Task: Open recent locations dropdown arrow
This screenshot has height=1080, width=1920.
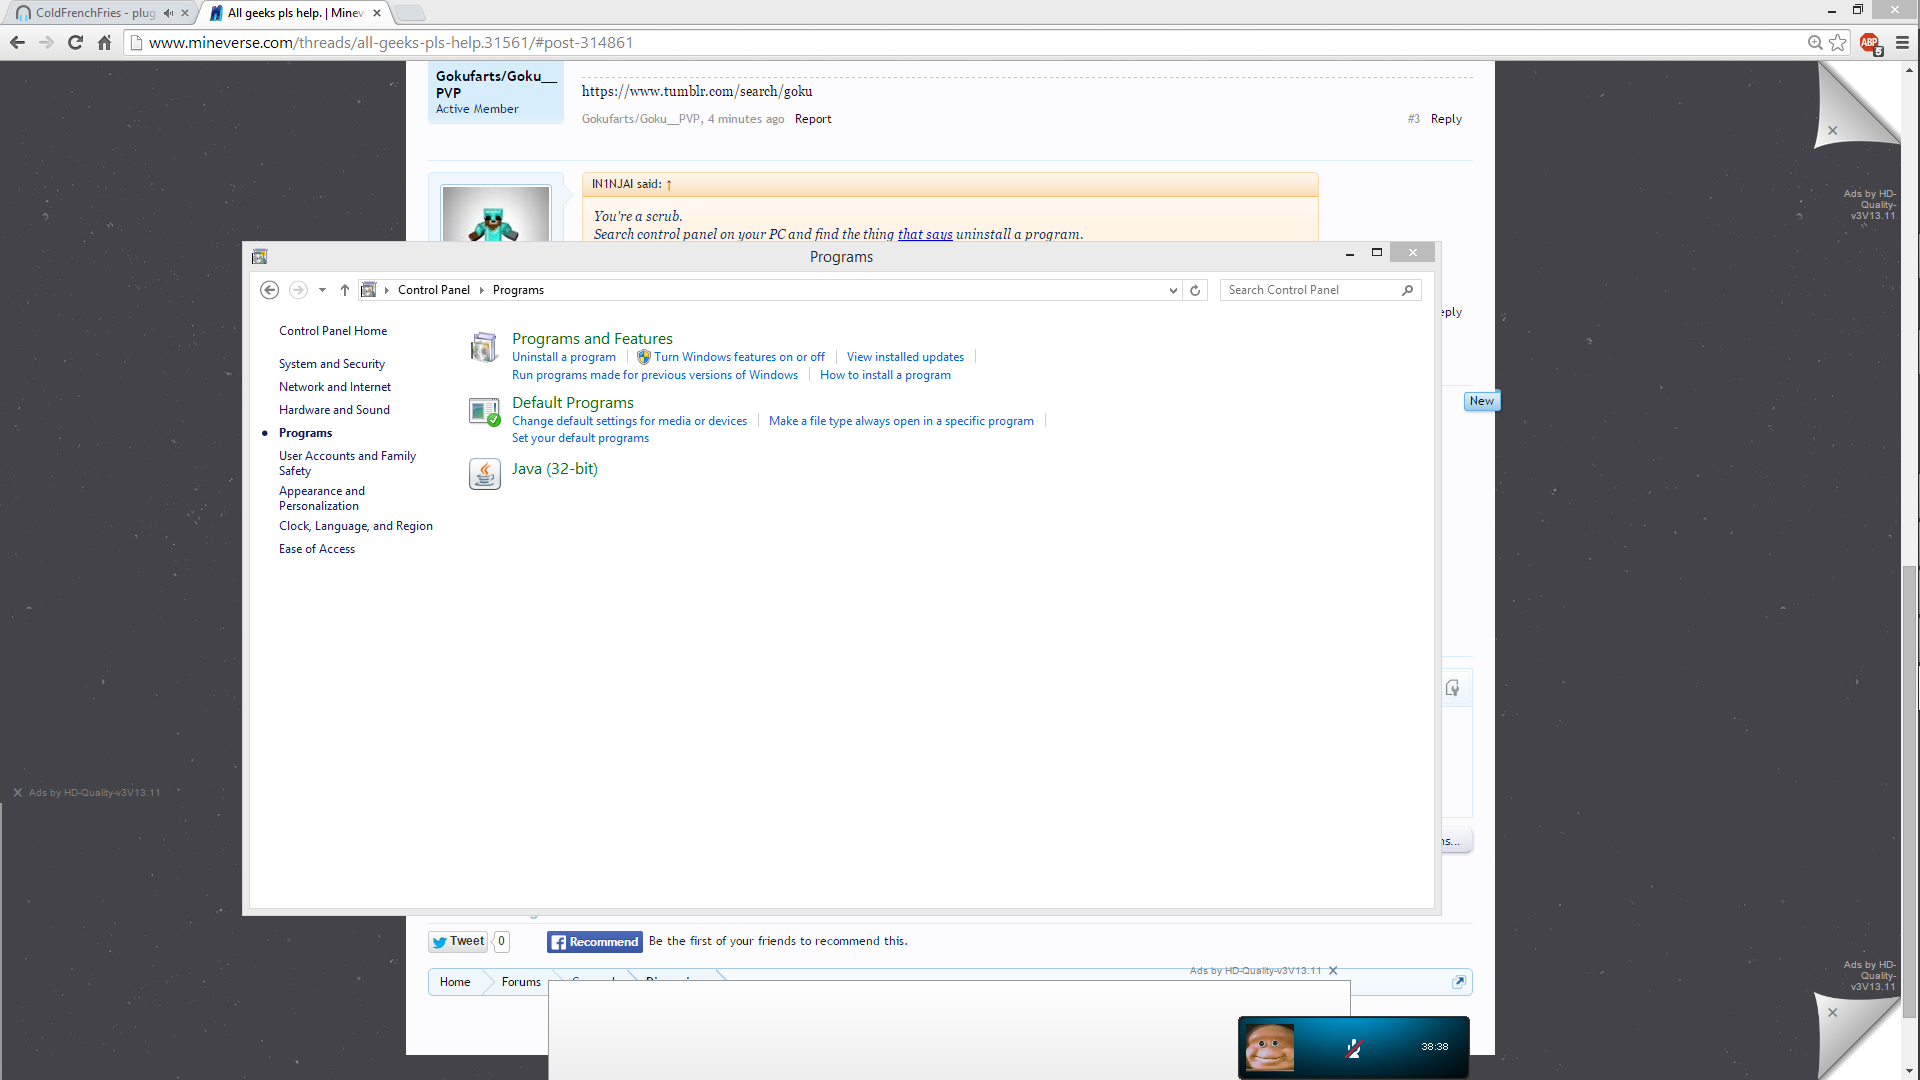Action: (x=322, y=290)
